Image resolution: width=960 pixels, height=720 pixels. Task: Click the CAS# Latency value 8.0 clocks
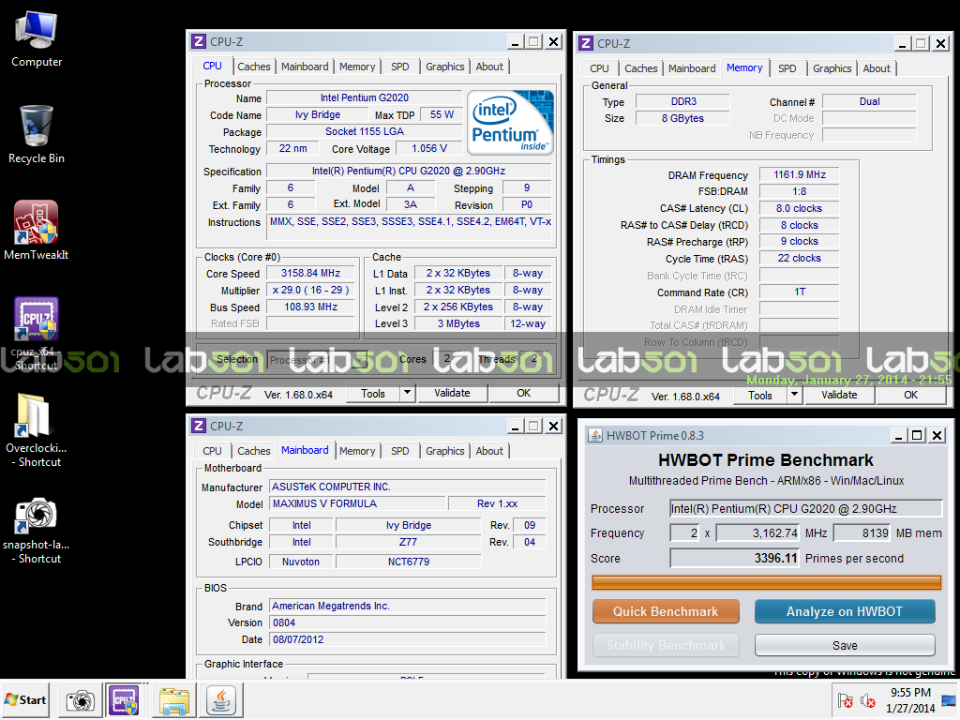[x=799, y=209]
